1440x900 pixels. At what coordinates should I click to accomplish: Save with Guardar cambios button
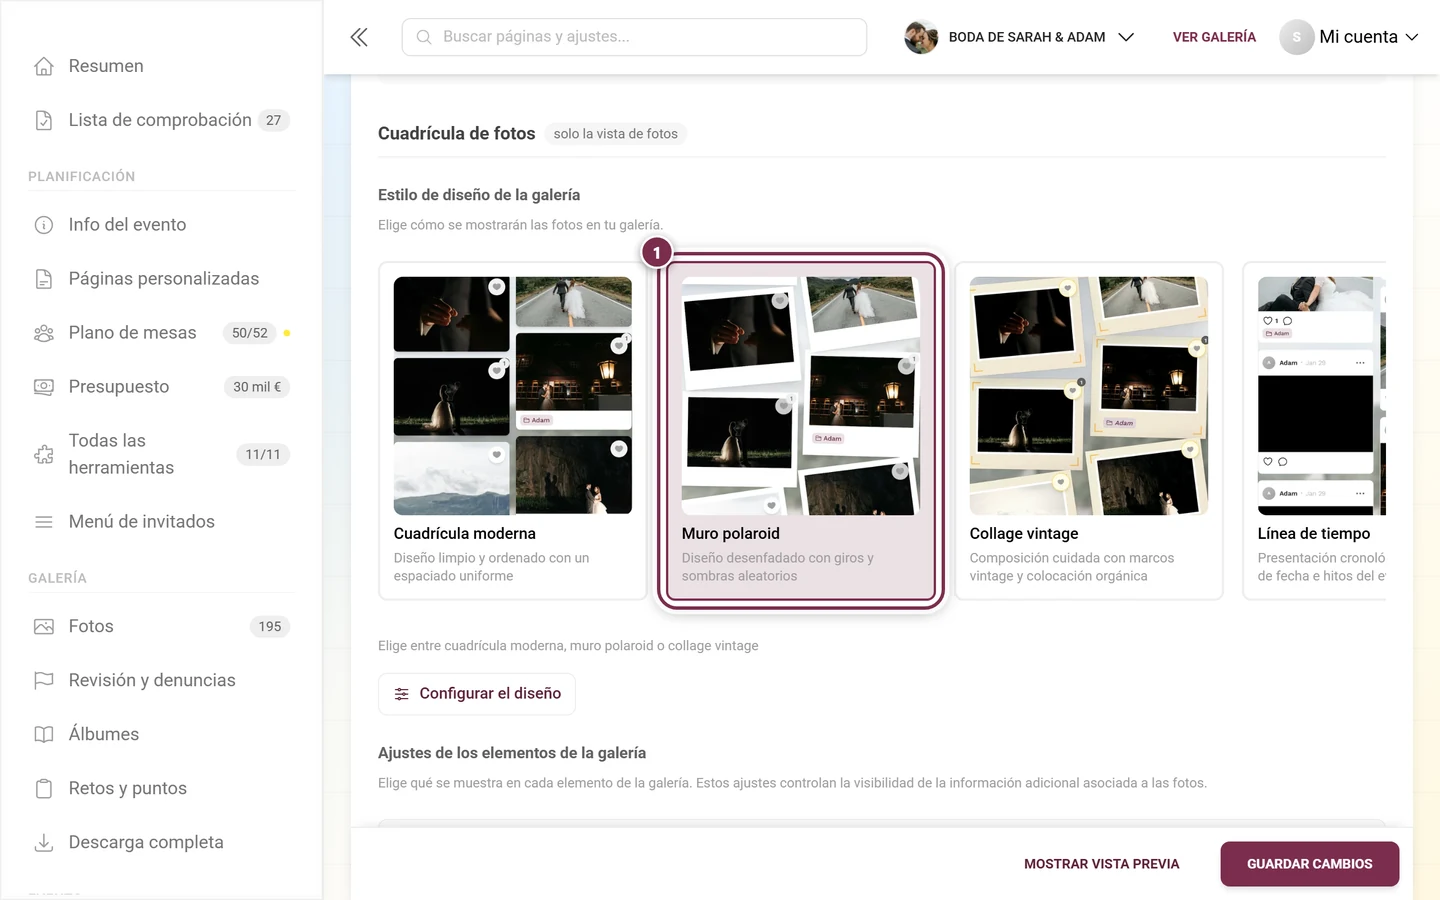click(x=1310, y=864)
